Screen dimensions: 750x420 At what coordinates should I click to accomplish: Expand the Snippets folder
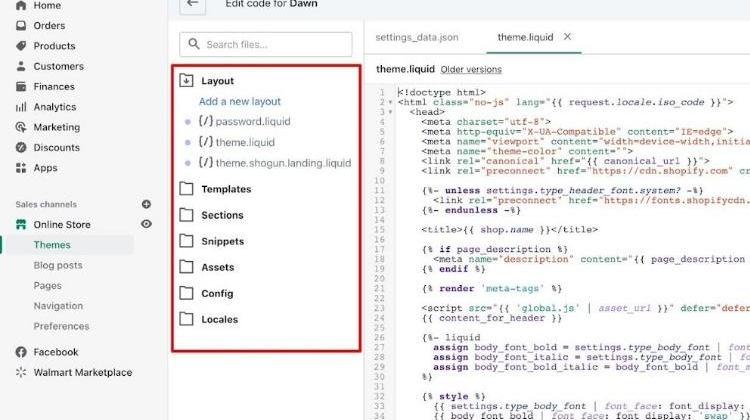pos(187,241)
